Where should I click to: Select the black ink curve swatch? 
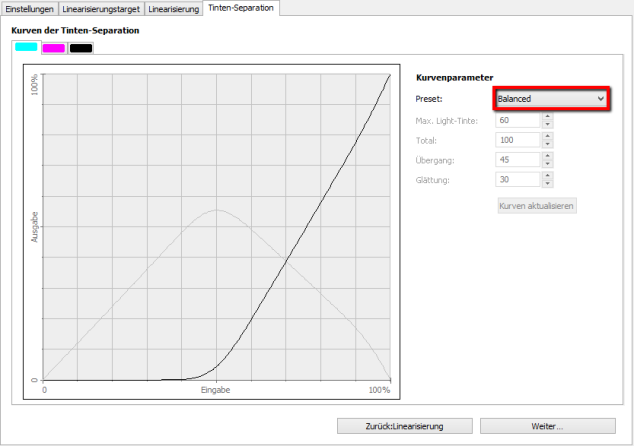[81, 47]
